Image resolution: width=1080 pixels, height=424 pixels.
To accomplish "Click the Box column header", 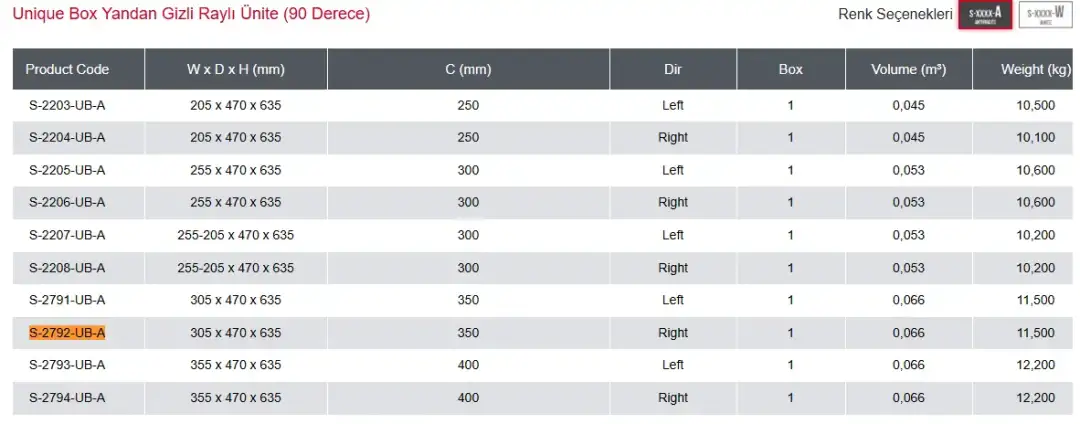I will point(791,69).
